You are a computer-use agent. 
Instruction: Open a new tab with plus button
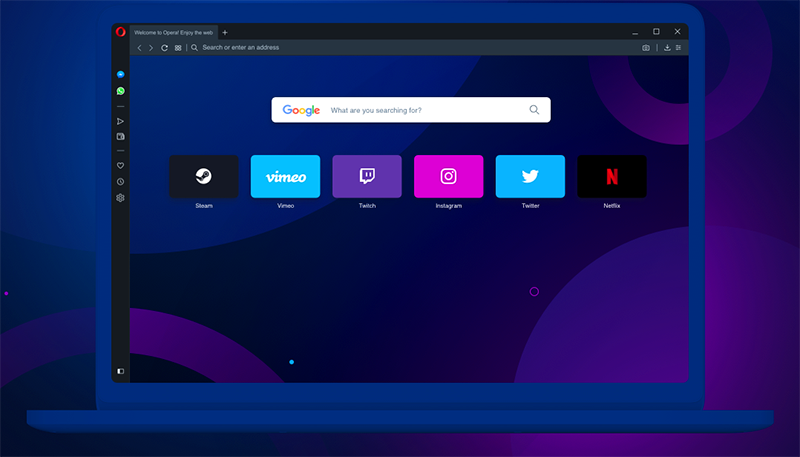[225, 33]
